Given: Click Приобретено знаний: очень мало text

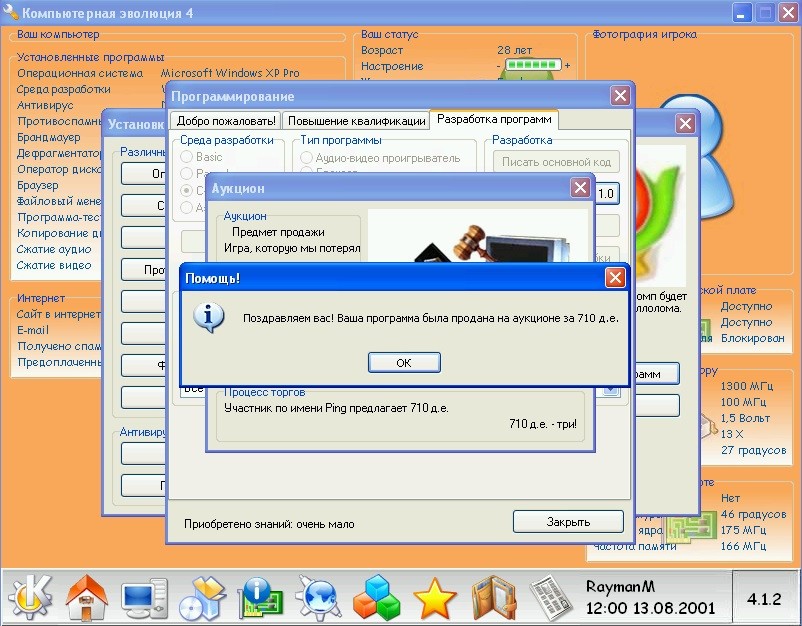Looking at the screenshot, I should click(269, 524).
